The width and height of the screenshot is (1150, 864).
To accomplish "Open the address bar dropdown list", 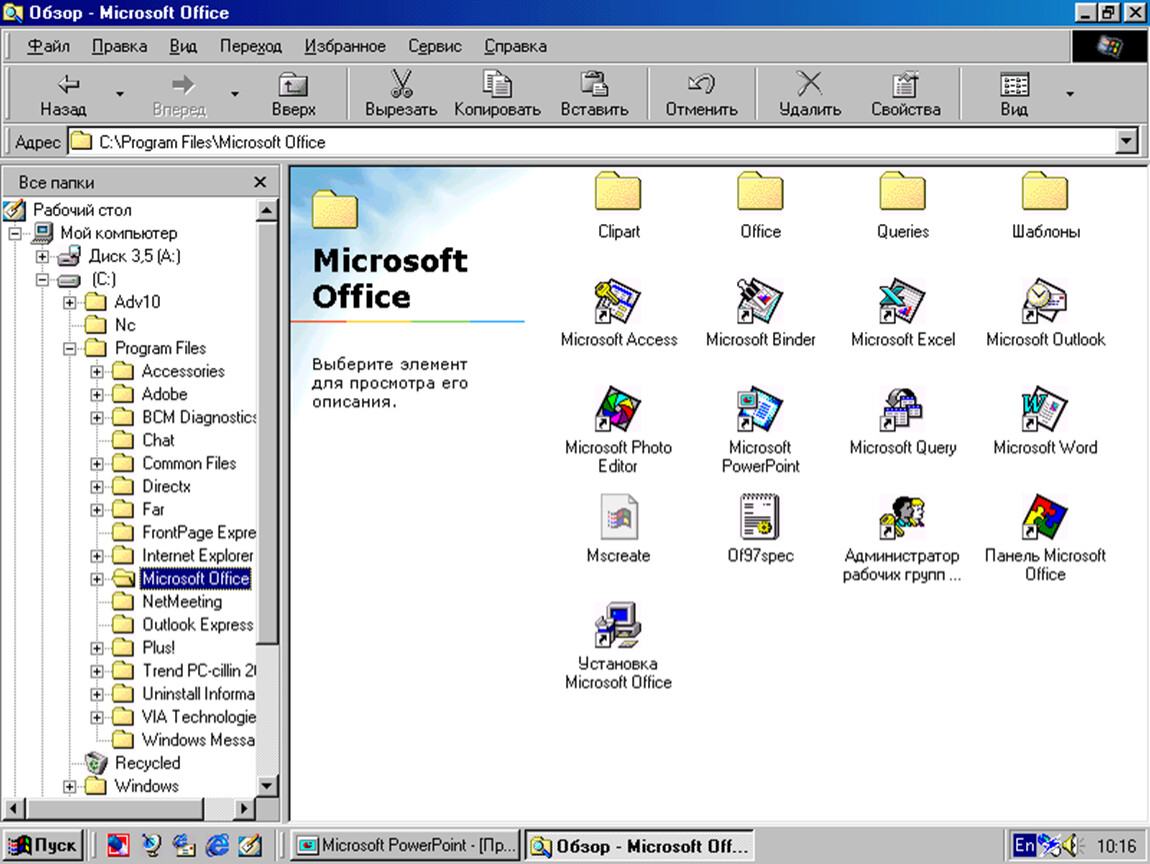I will click(x=1126, y=142).
